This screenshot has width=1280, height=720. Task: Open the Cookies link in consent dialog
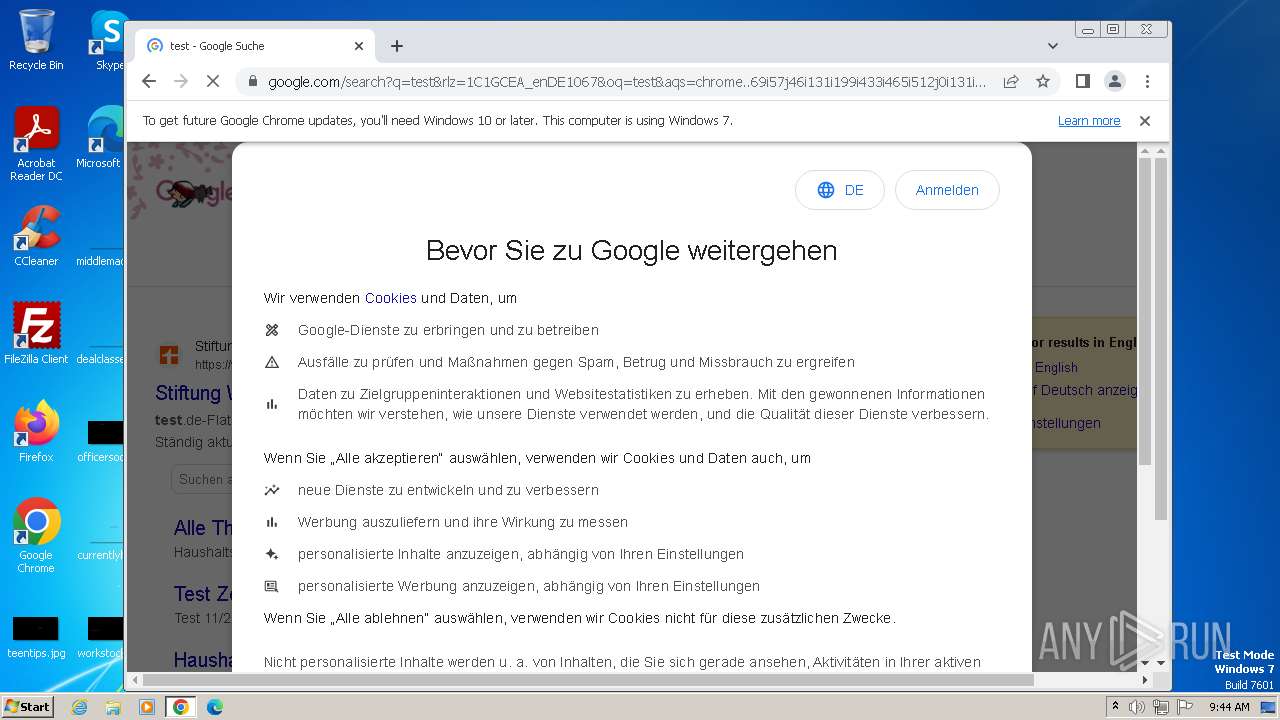(391, 298)
